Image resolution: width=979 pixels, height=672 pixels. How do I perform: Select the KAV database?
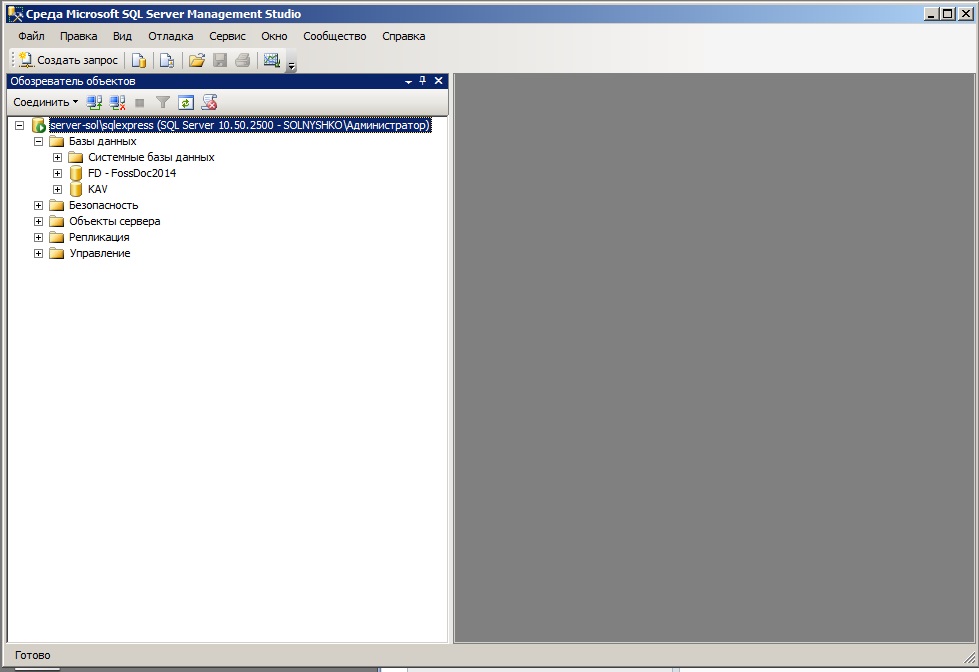97,189
